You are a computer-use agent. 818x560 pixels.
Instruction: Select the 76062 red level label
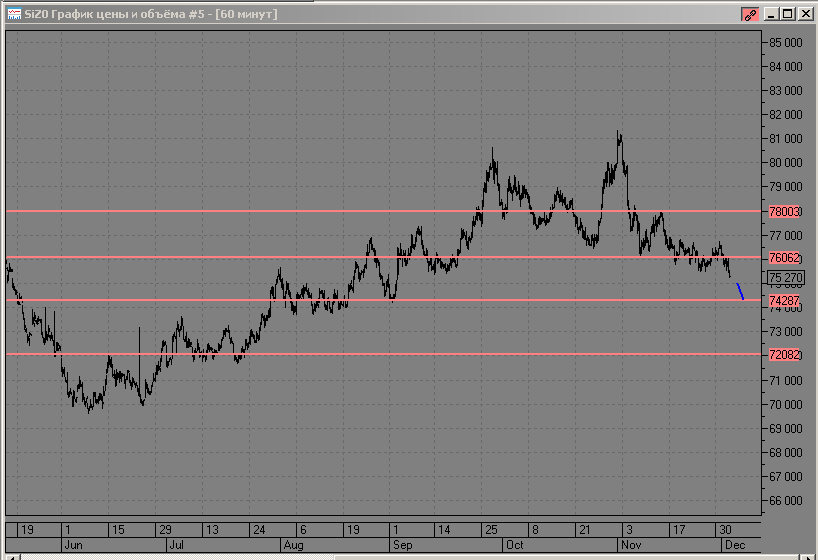tap(784, 257)
